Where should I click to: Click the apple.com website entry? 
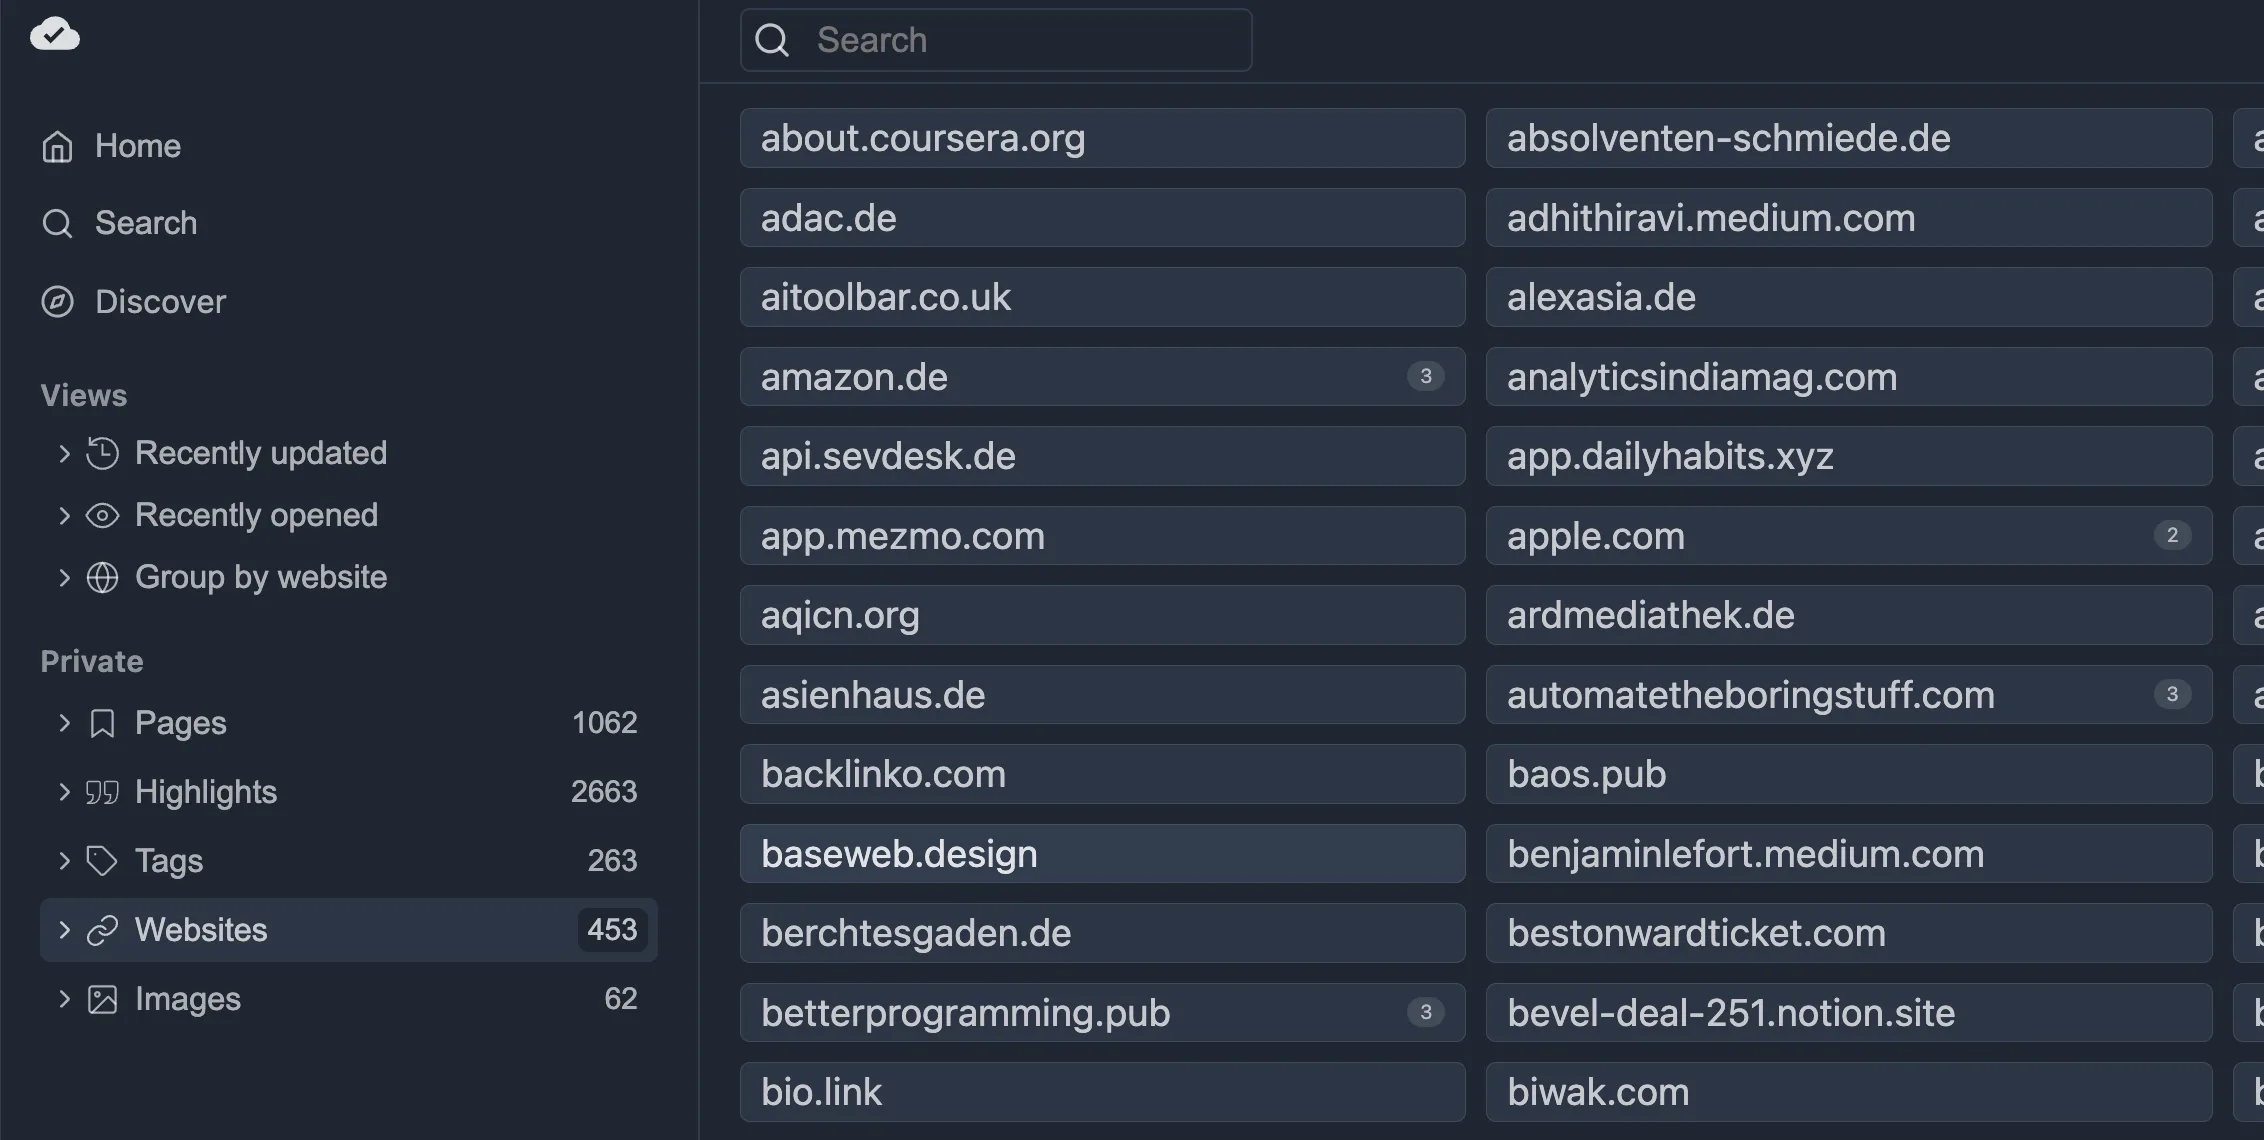(1849, 536)
